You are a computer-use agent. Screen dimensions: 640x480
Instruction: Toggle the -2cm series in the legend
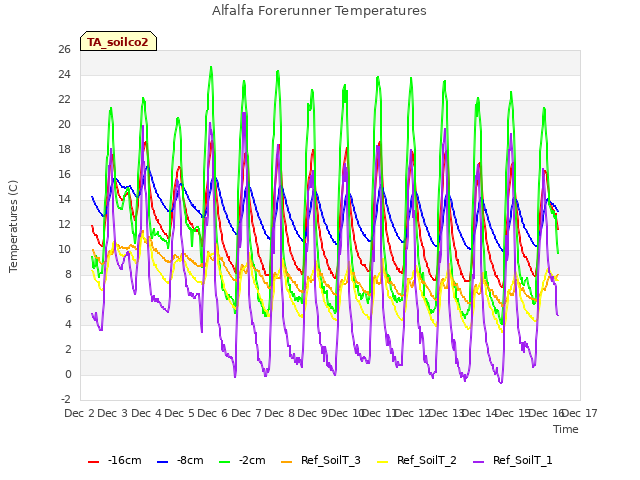click(x=242, y=460)
